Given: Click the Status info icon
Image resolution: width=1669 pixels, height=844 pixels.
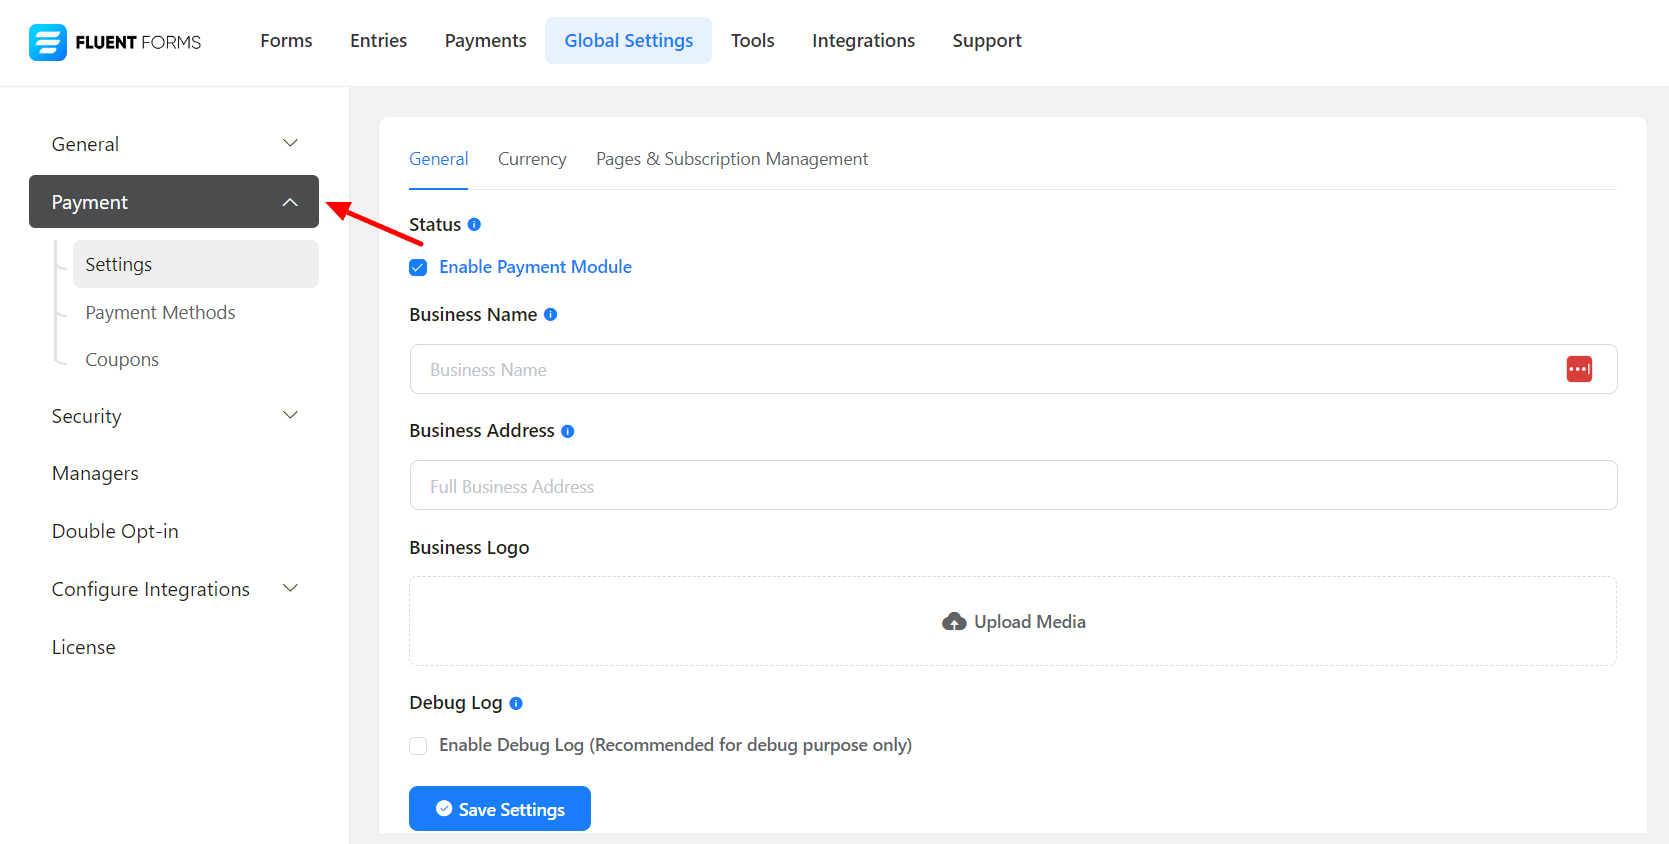Looking at the screenshot, I should coord(474,225).
